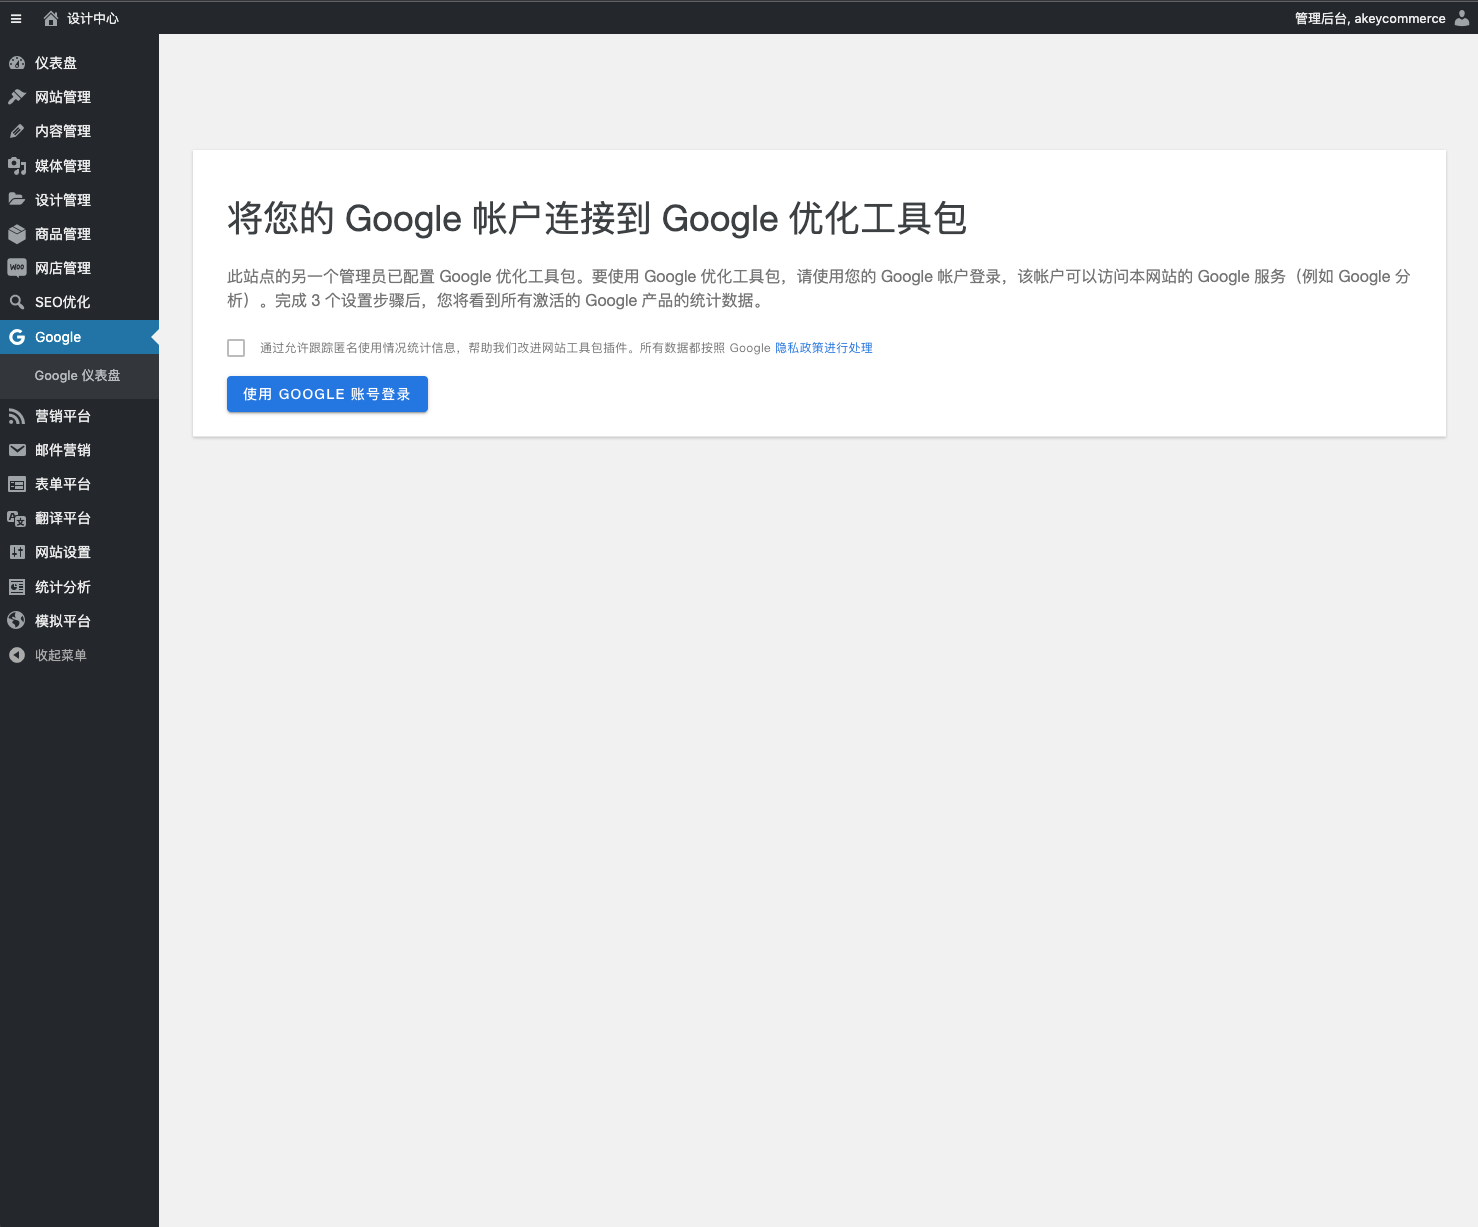Toggle the hamburger menu icon in top bar
This screenshot has height=1227, width=1478.
coord(16,18)
